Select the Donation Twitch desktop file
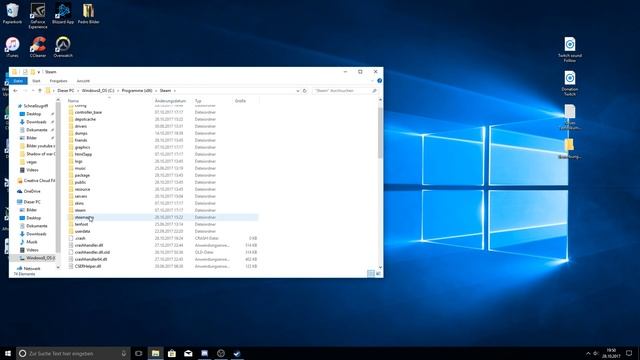640x360 pixels. 570,83
